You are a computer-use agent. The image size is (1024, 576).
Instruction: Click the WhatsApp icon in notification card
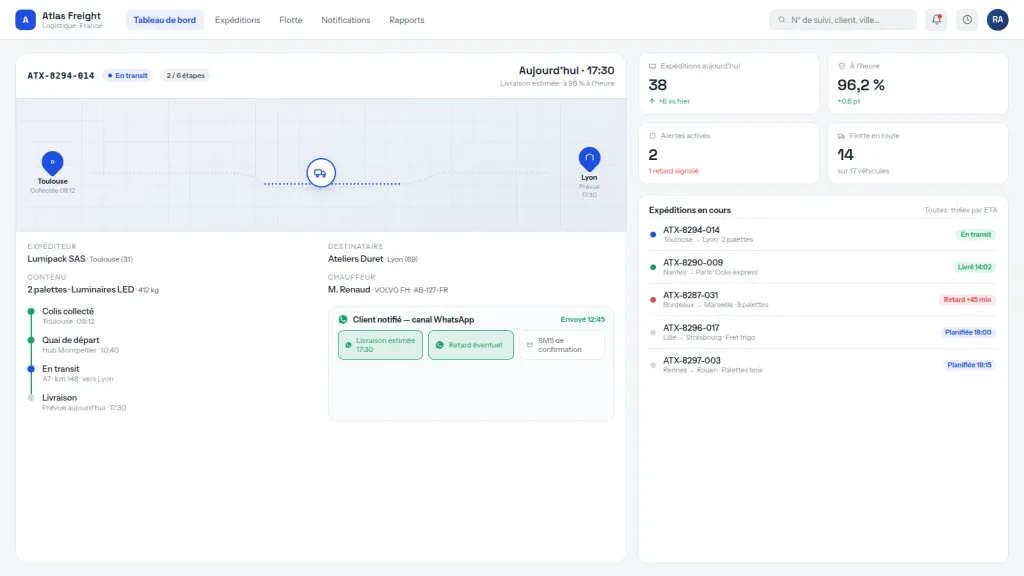click(343, 319)
